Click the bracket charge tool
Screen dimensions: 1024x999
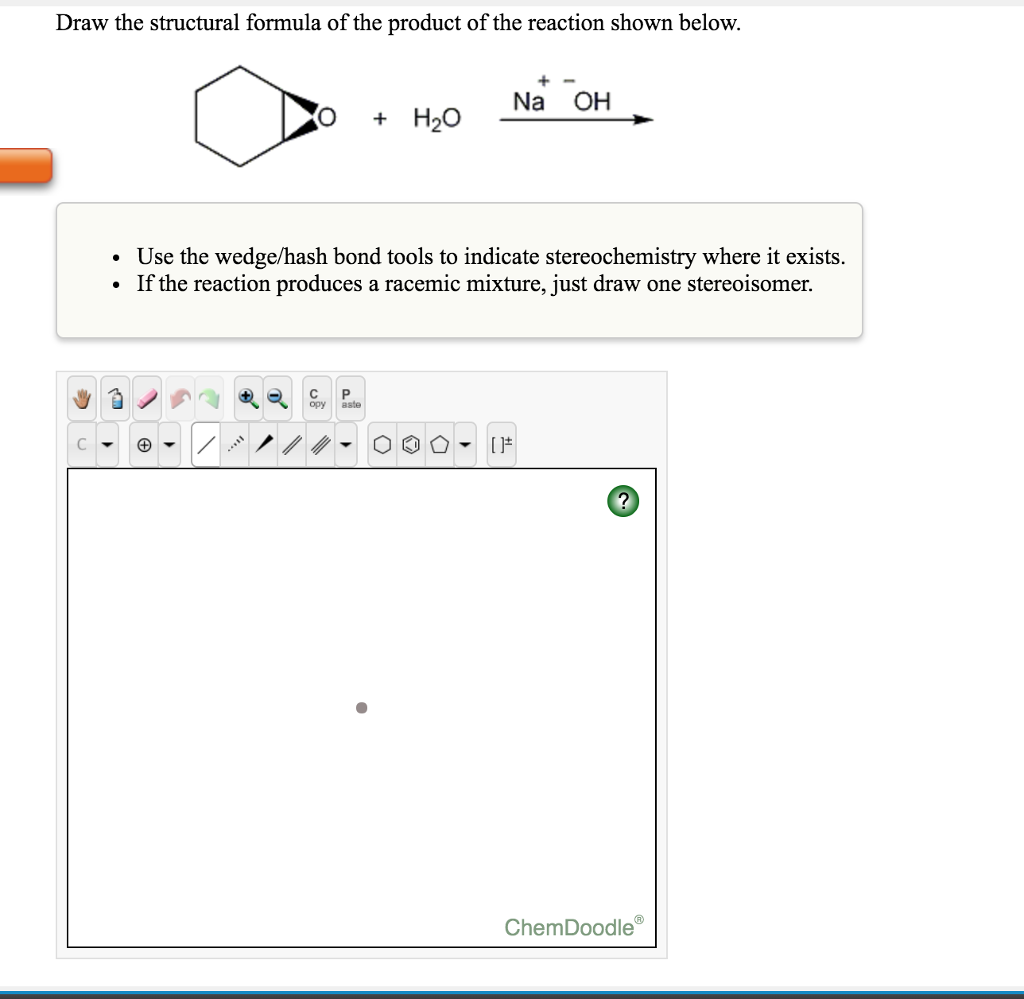pos(501,442)
